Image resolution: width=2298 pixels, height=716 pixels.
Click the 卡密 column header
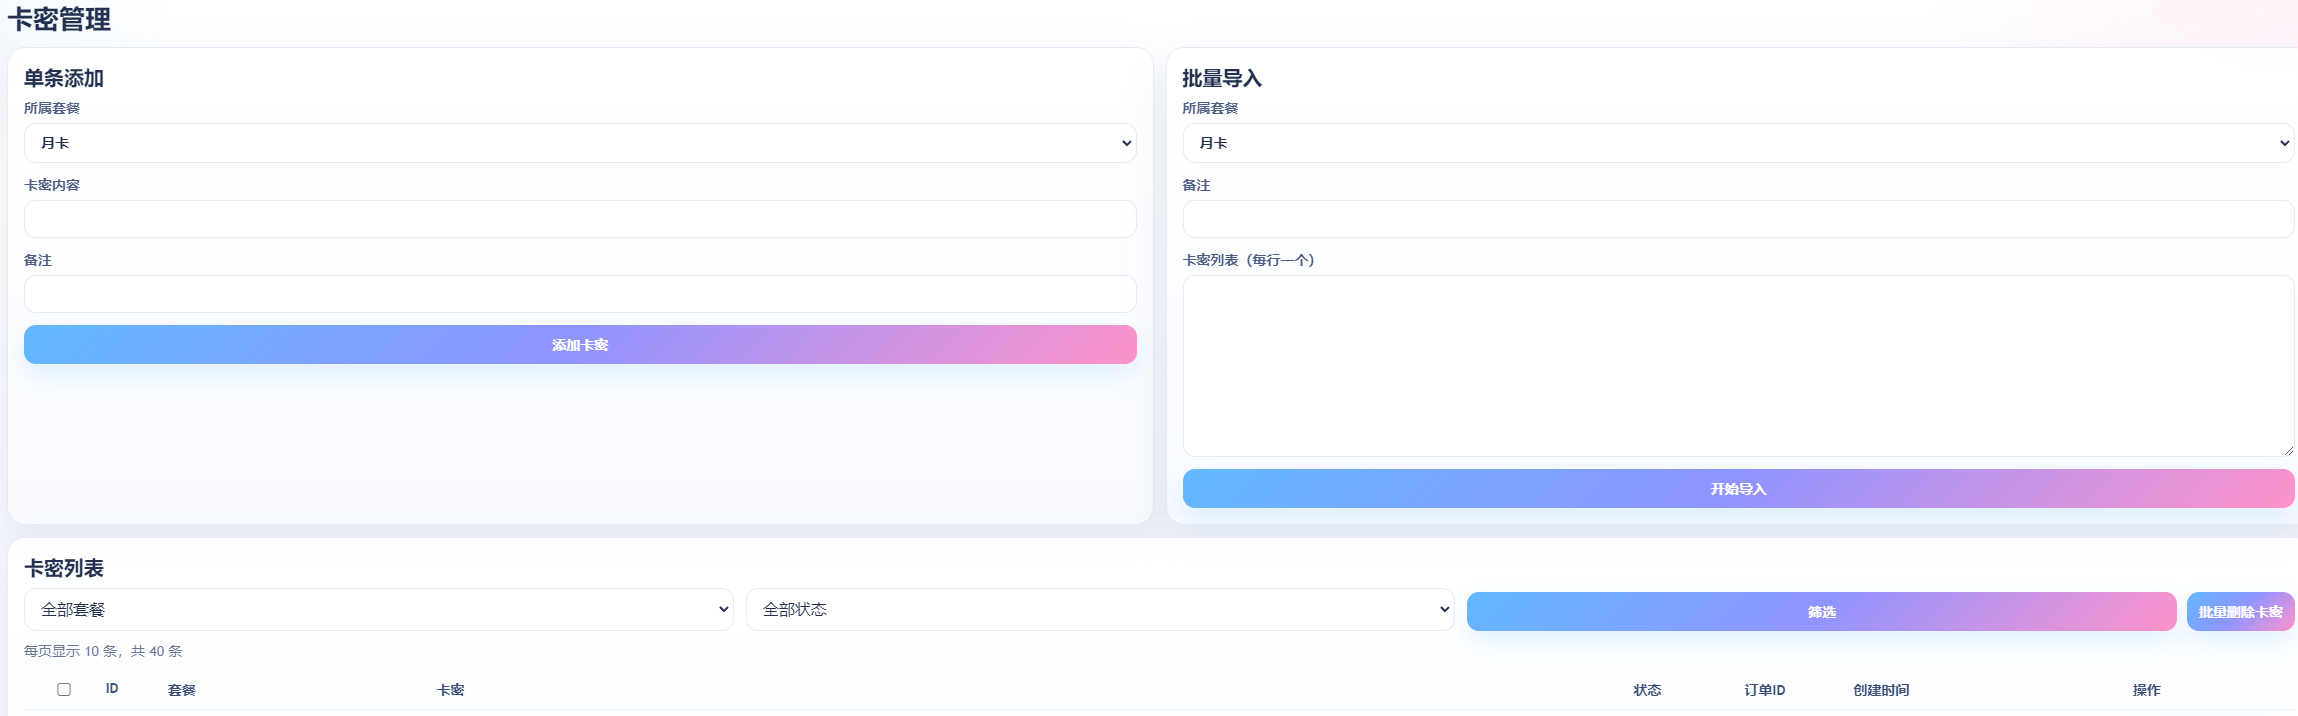451,690
